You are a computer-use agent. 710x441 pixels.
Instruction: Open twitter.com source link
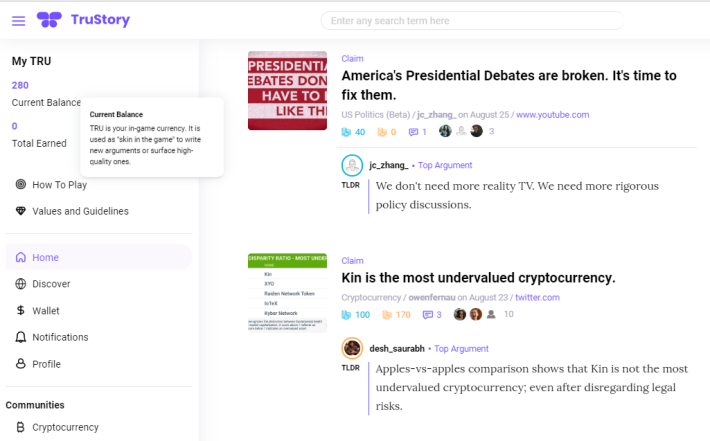coord(537,298)
